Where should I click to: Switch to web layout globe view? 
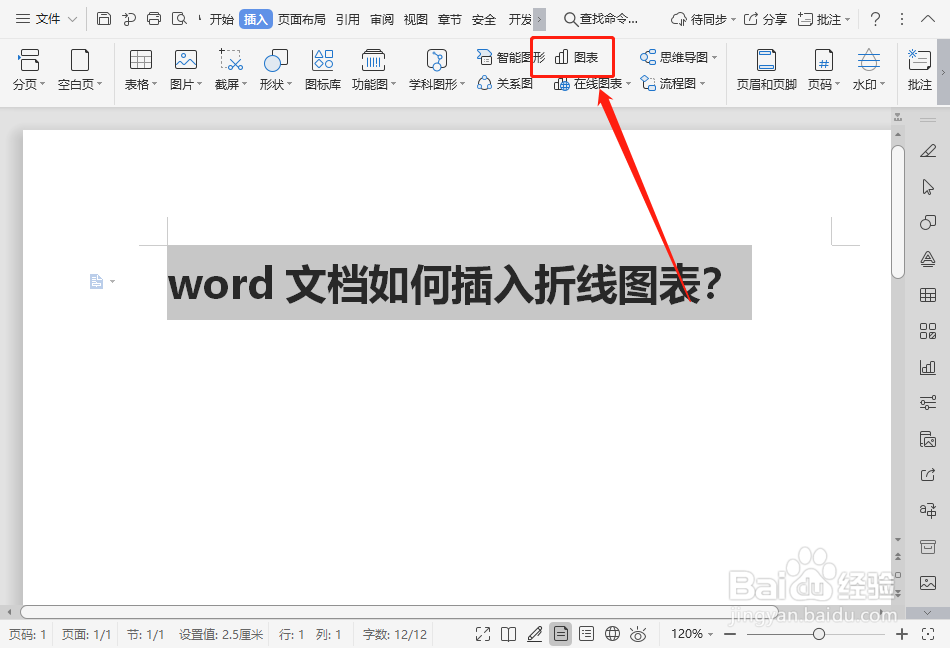coord(613,634)
